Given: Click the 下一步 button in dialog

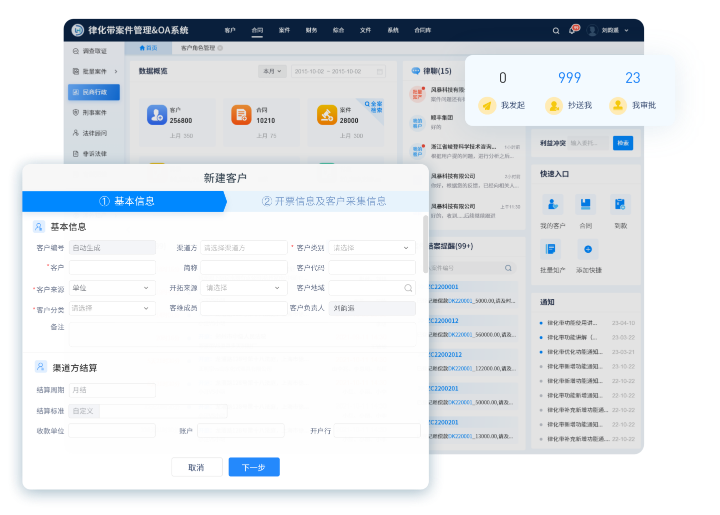Looking at the screenshot, I should pyautogui.click(x=254, y=467).
